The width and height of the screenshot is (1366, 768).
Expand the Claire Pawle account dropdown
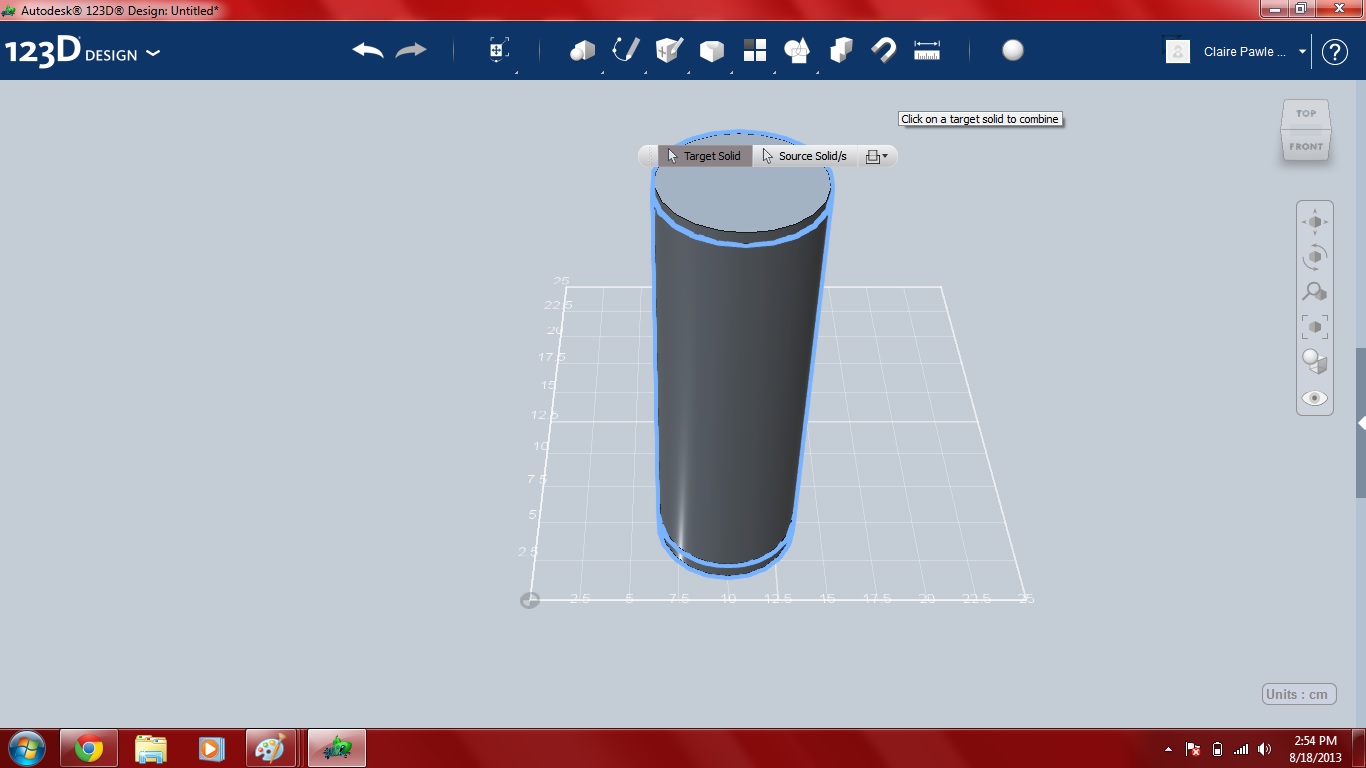click(x=1302, y=52)
